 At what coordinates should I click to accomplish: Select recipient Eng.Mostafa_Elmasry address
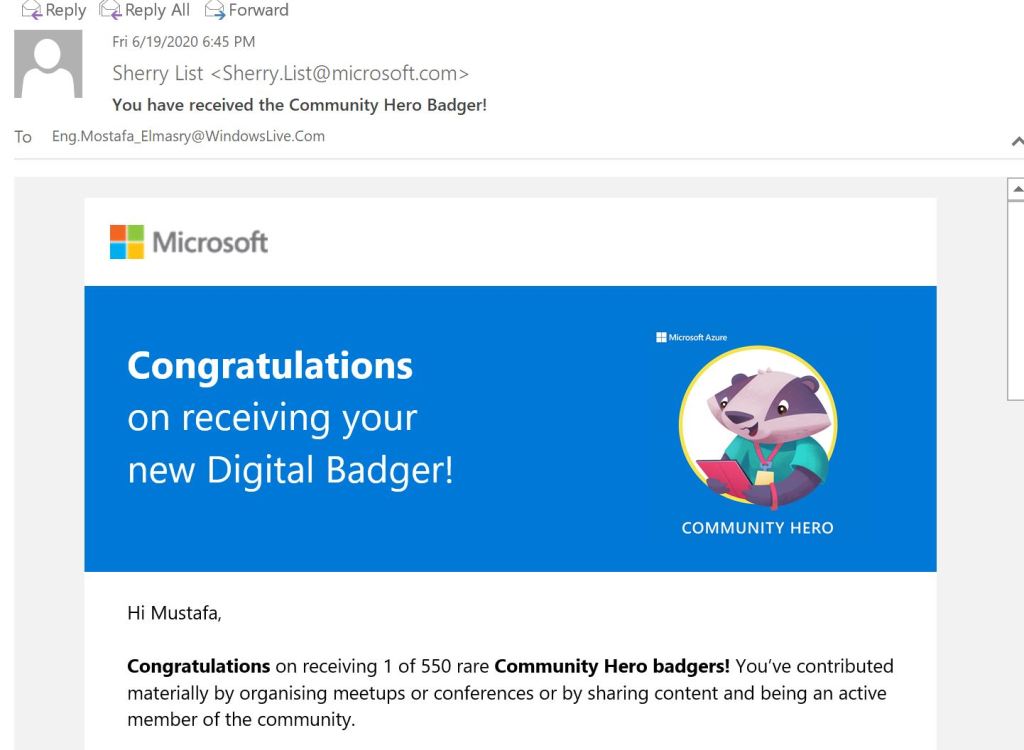point(188,136)
